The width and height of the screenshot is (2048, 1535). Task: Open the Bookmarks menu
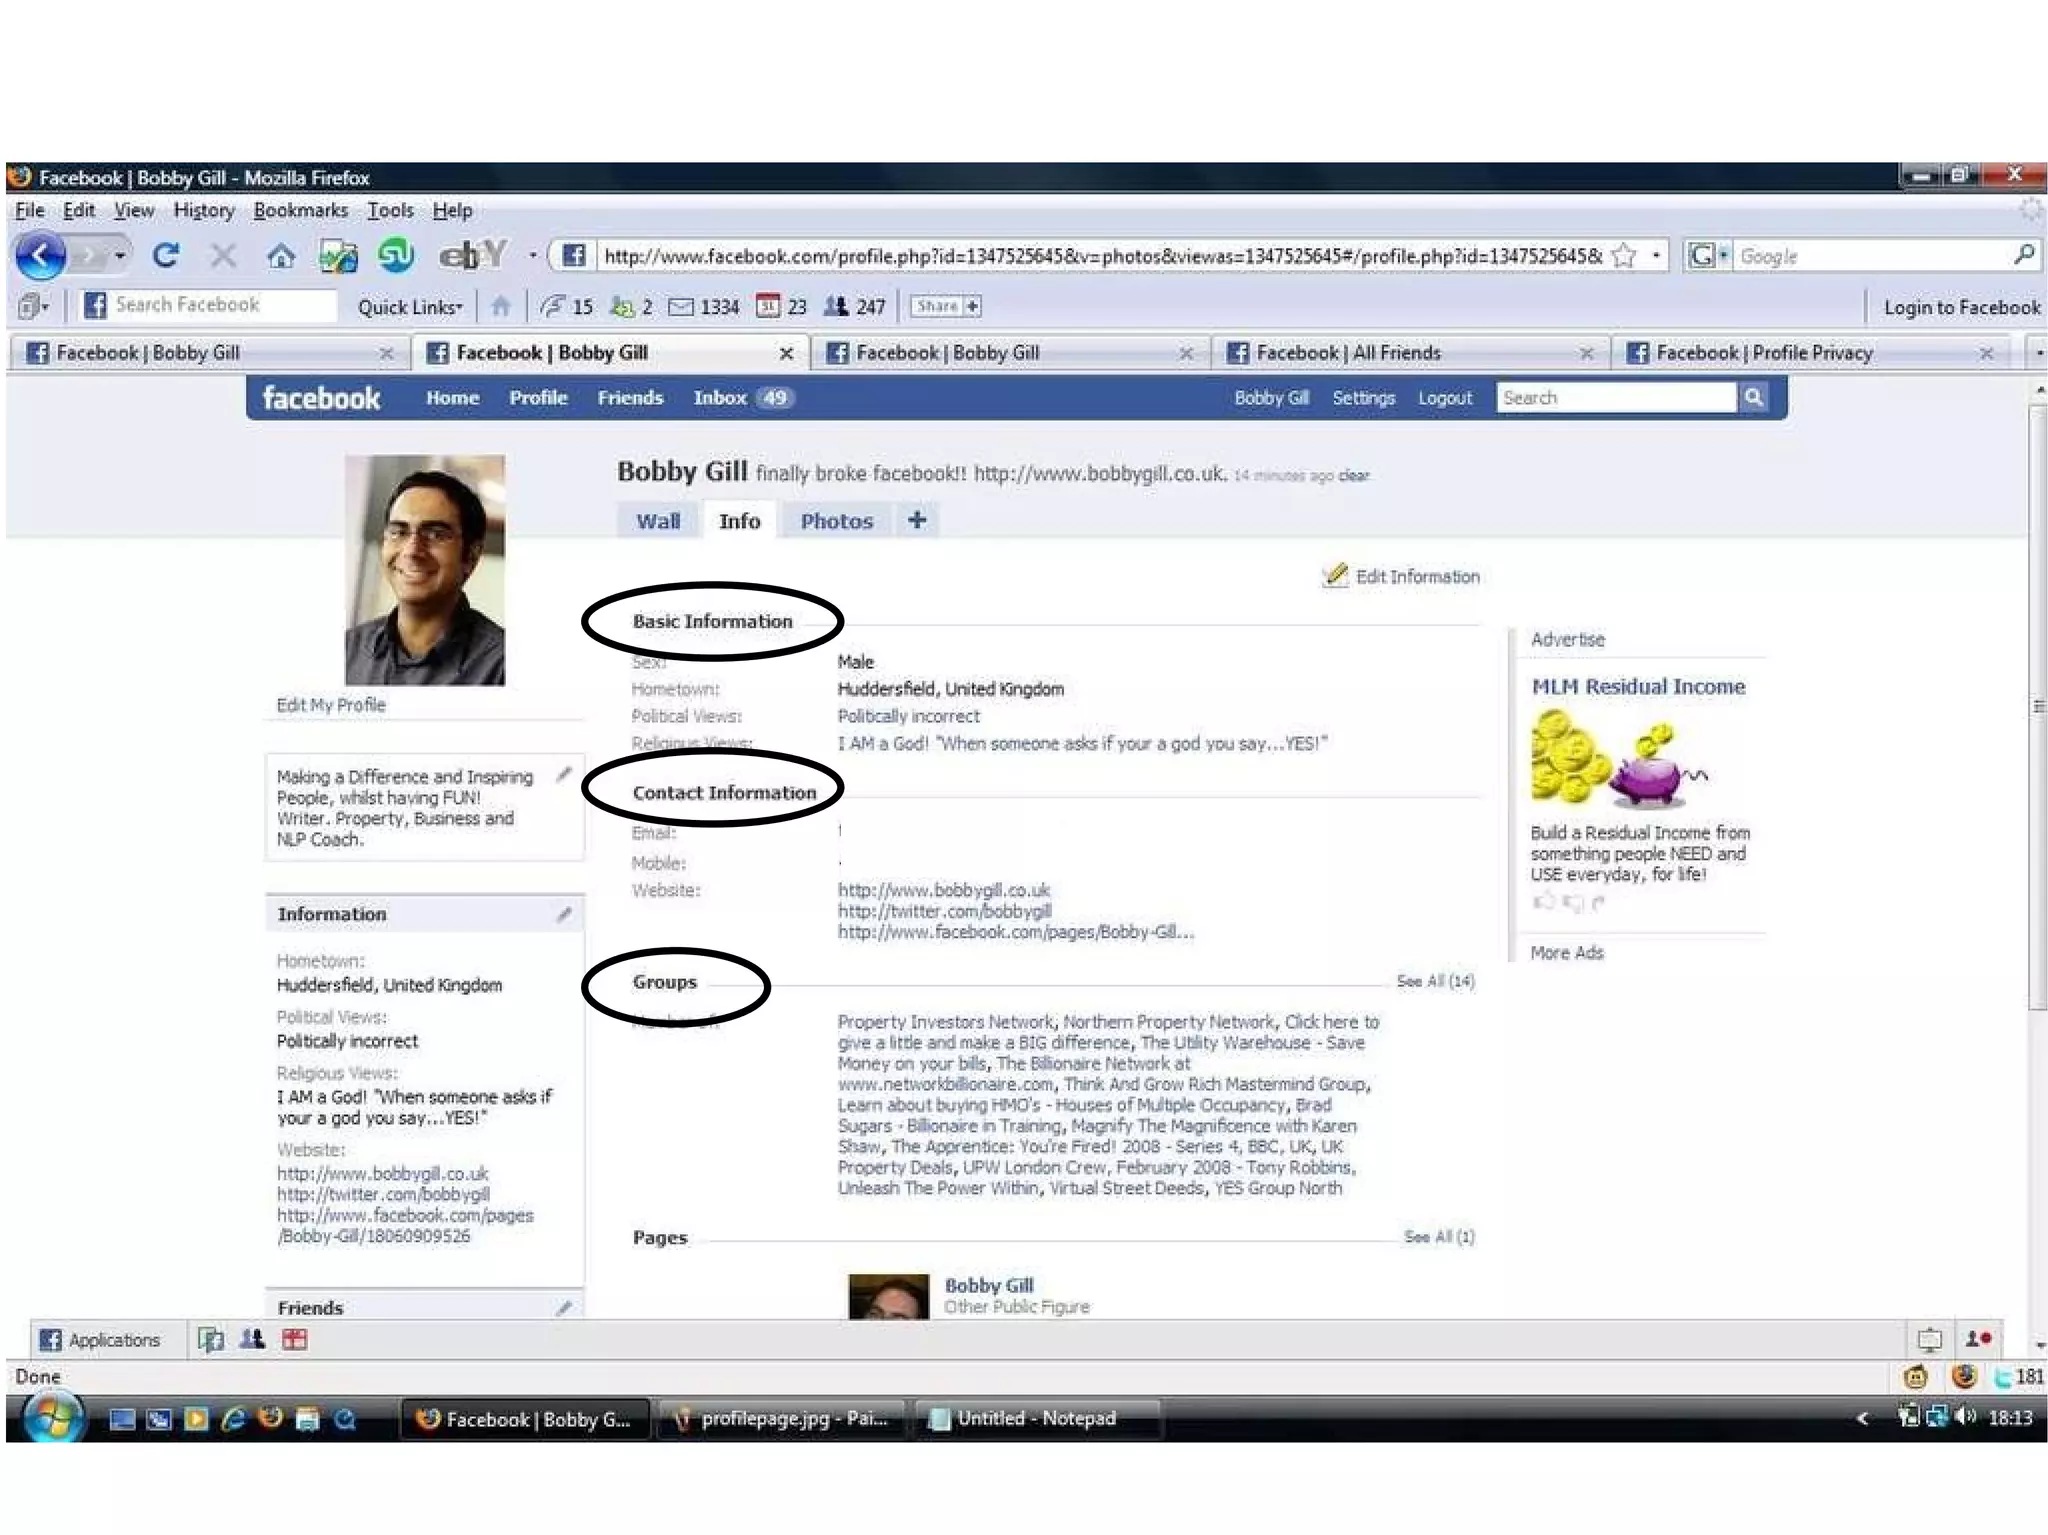(x=300, y=210)
